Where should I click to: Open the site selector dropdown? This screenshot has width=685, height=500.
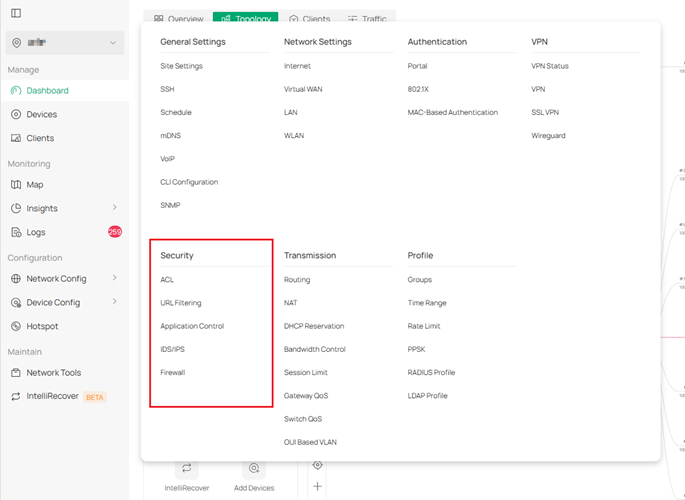[x=65, y=43]
